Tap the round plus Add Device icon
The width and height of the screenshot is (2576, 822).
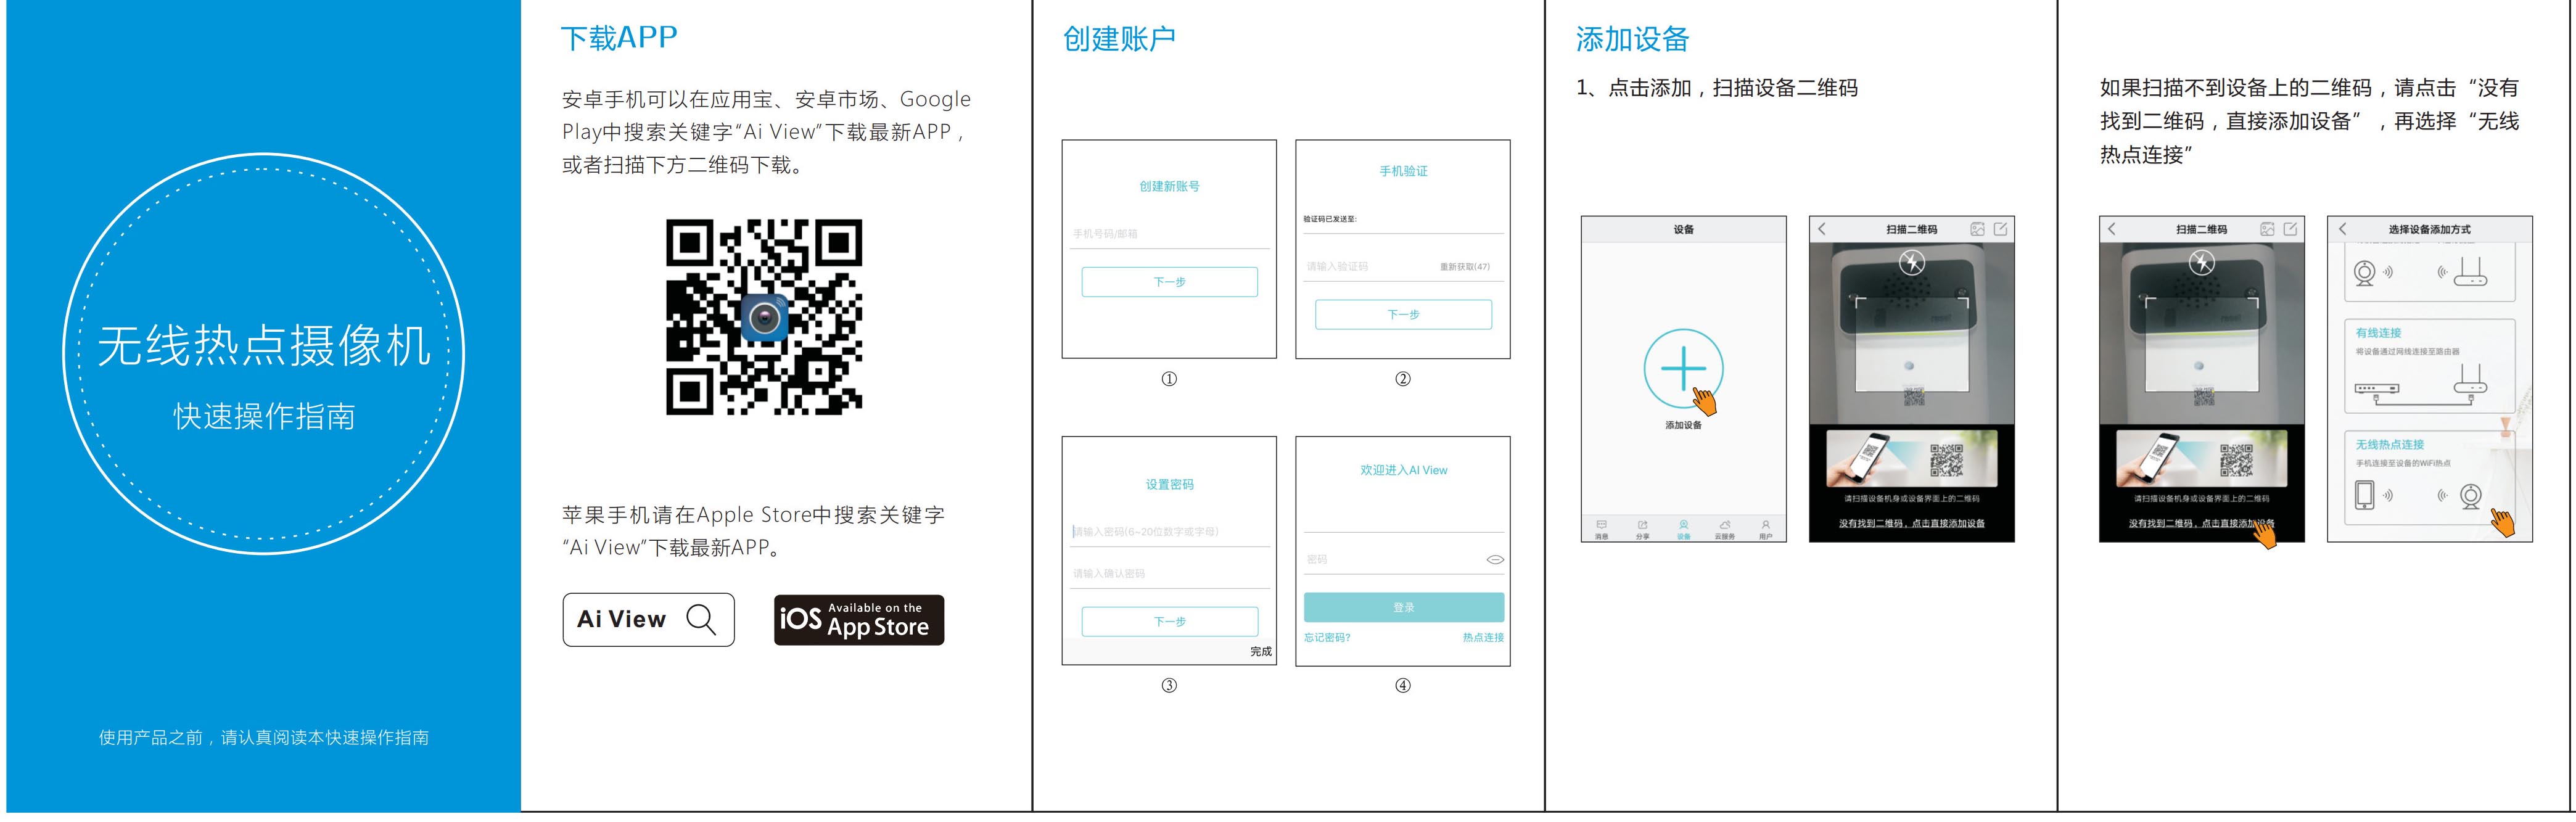(1683, 368)
